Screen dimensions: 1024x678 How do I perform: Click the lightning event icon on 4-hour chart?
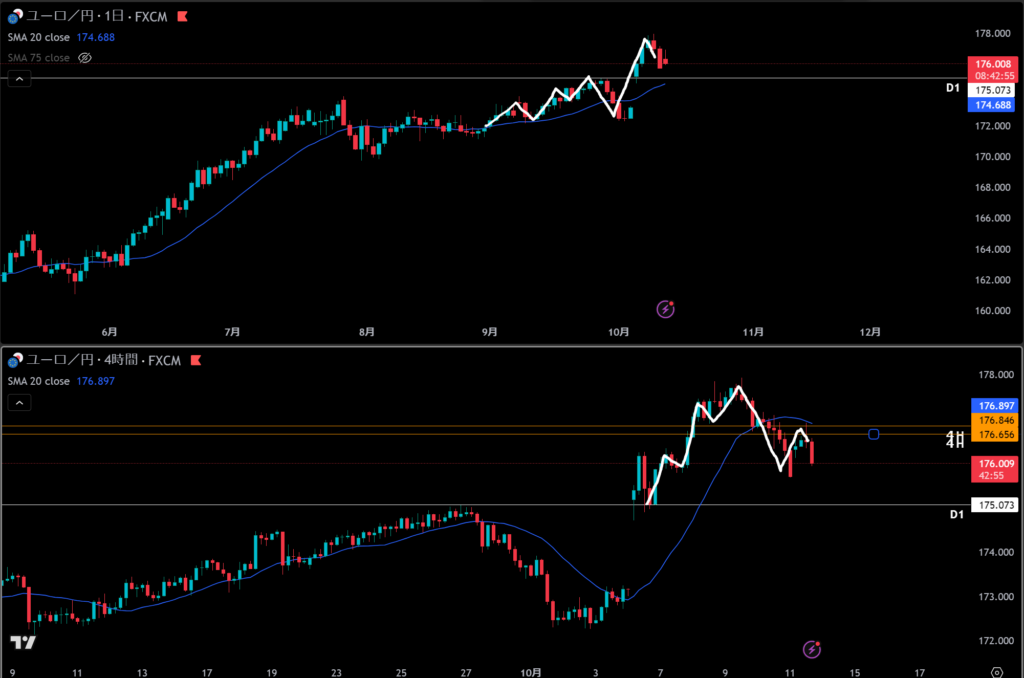coord(811,650)
